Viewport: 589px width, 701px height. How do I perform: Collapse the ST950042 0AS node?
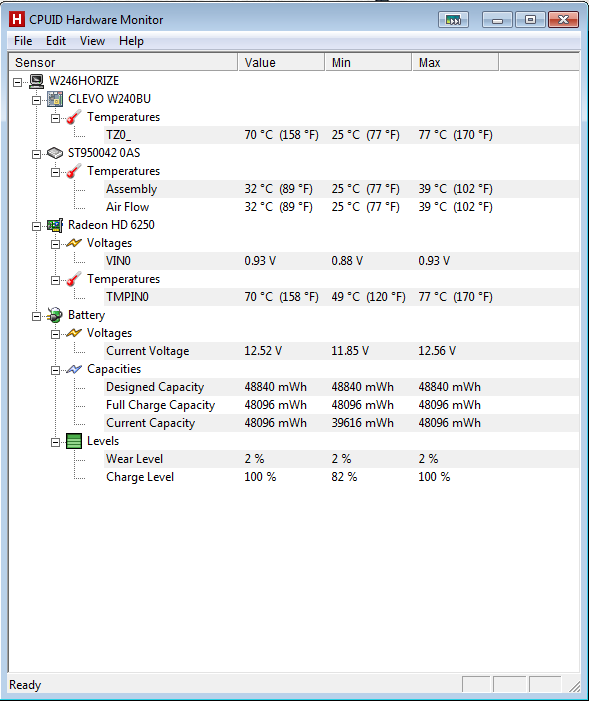click(36, 154)
